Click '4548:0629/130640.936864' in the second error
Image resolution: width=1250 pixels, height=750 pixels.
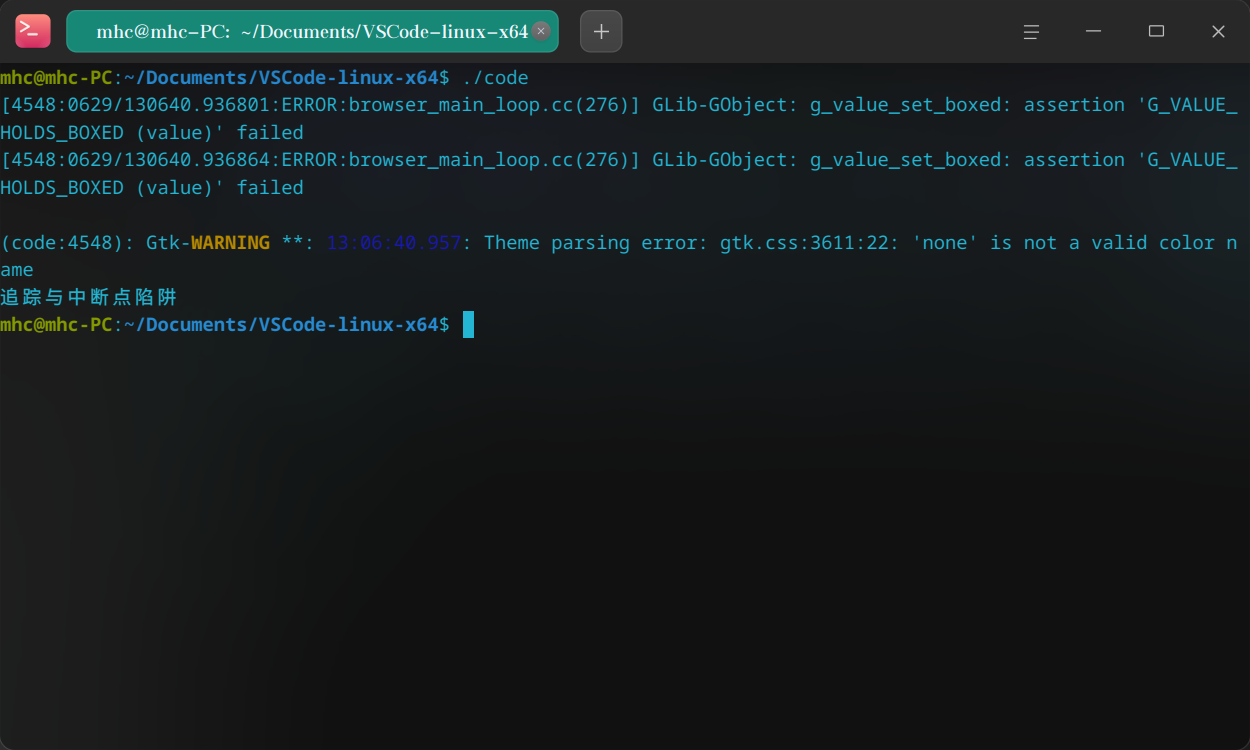point(141,160)
